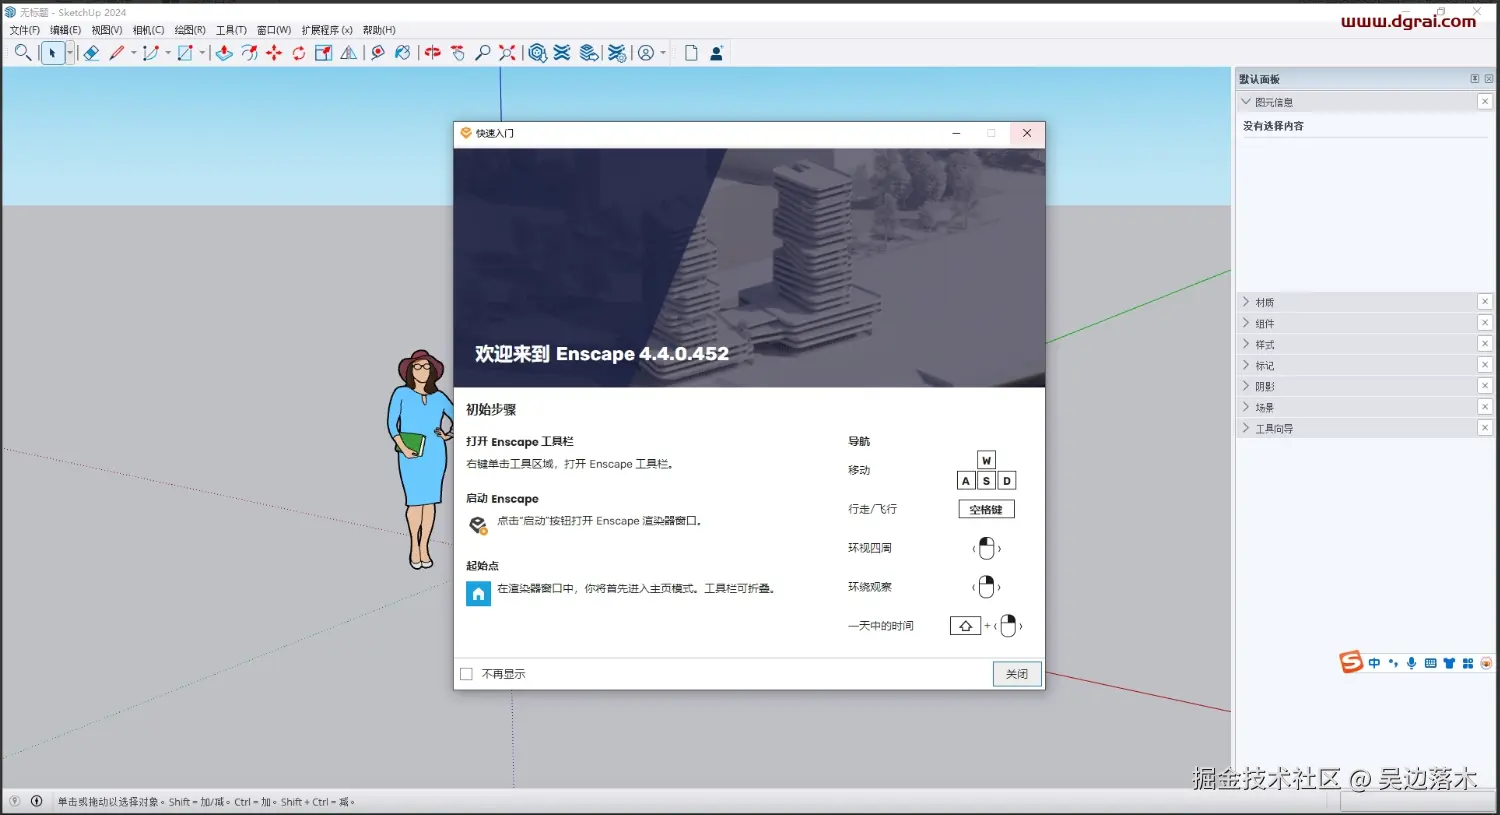Click the 空格键 key graphic
1500x815 pixels.
987,510
